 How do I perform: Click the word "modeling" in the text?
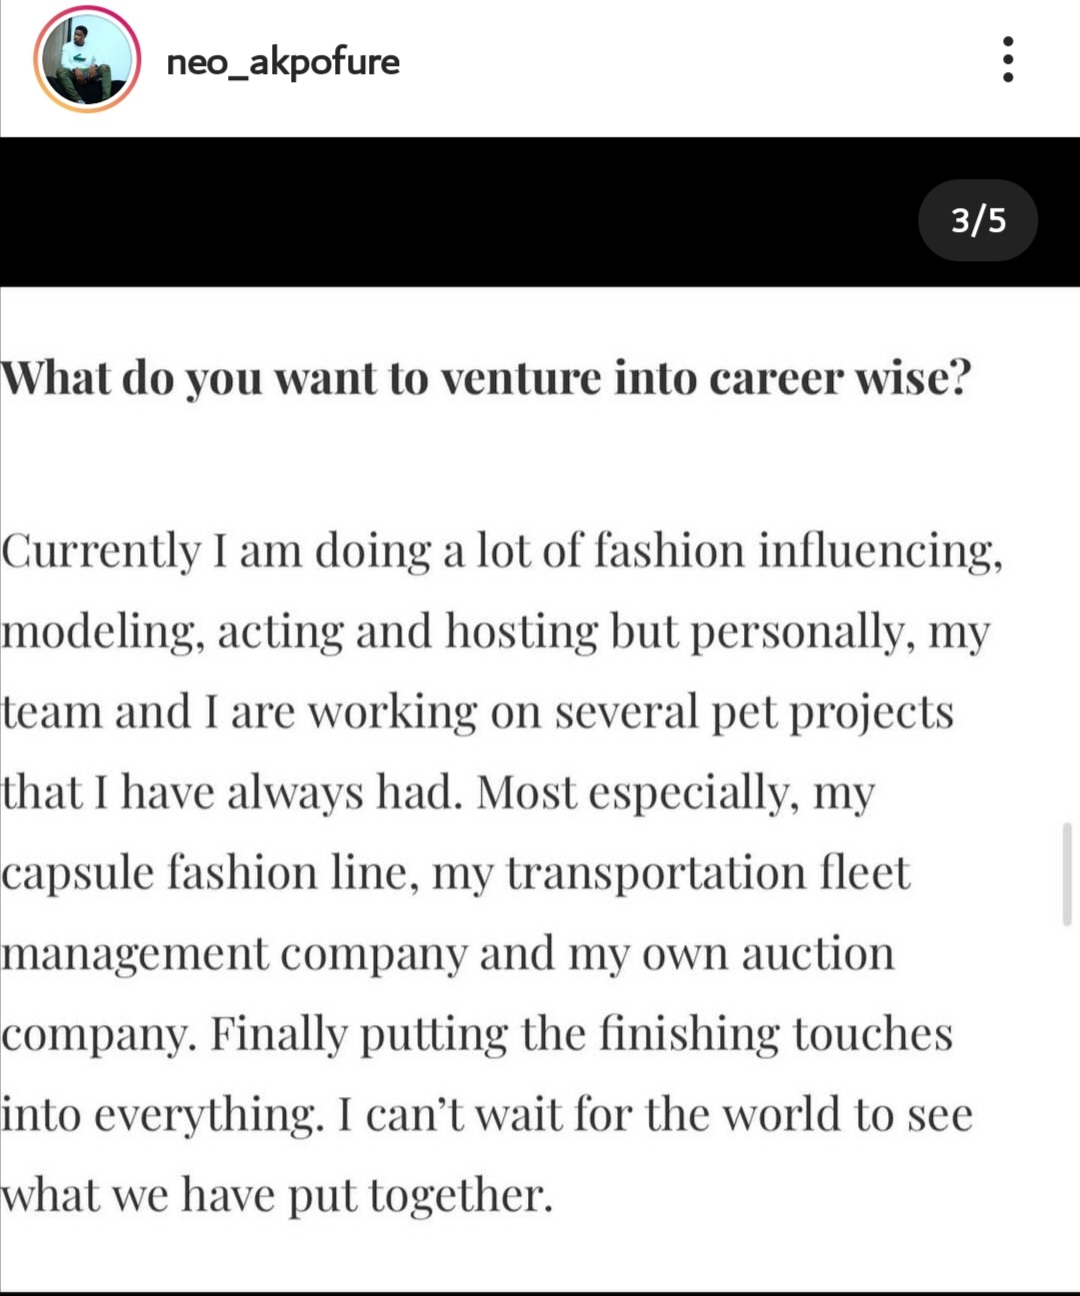coord(100,633)
